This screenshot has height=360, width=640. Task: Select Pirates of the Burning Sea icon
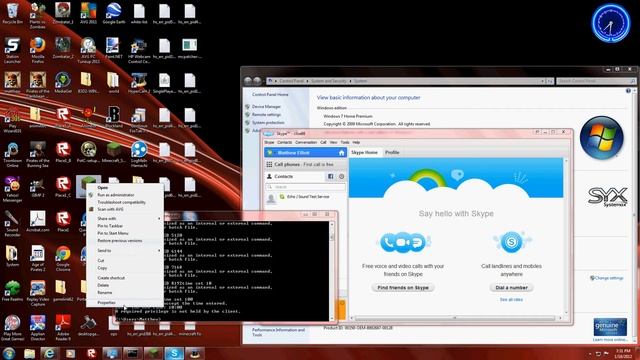point(38,155)
